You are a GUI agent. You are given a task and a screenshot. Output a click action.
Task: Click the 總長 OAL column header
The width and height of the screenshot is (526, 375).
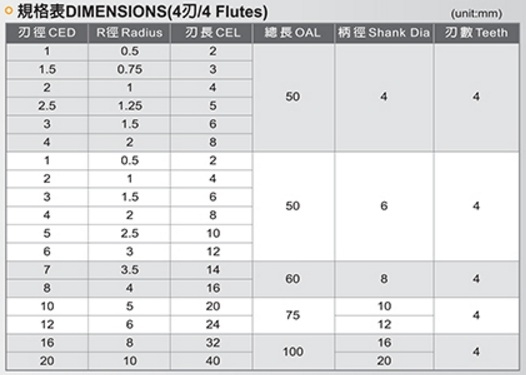coord(293,33)
